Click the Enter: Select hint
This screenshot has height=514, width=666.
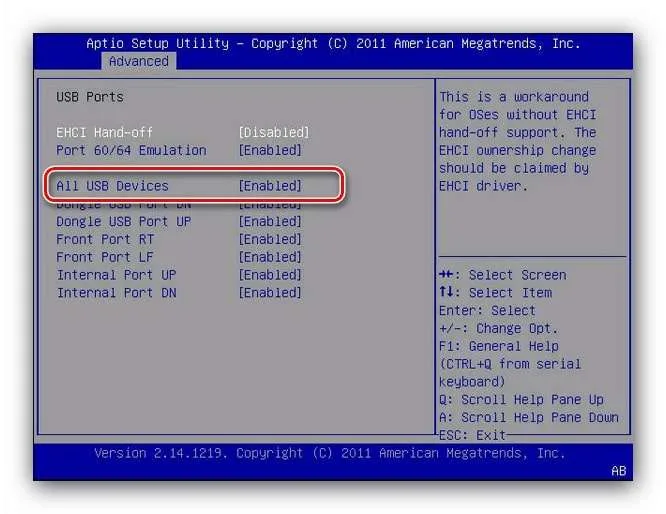point(487,311)
